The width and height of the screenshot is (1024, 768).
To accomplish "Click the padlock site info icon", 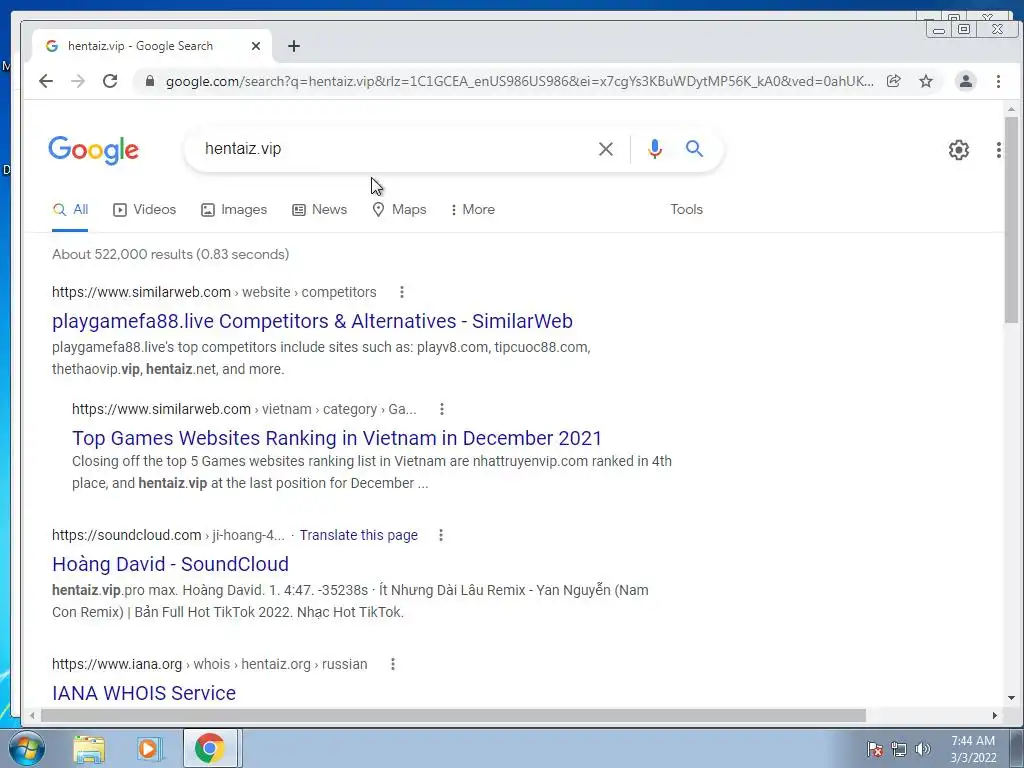I will [x=150, y=81].
